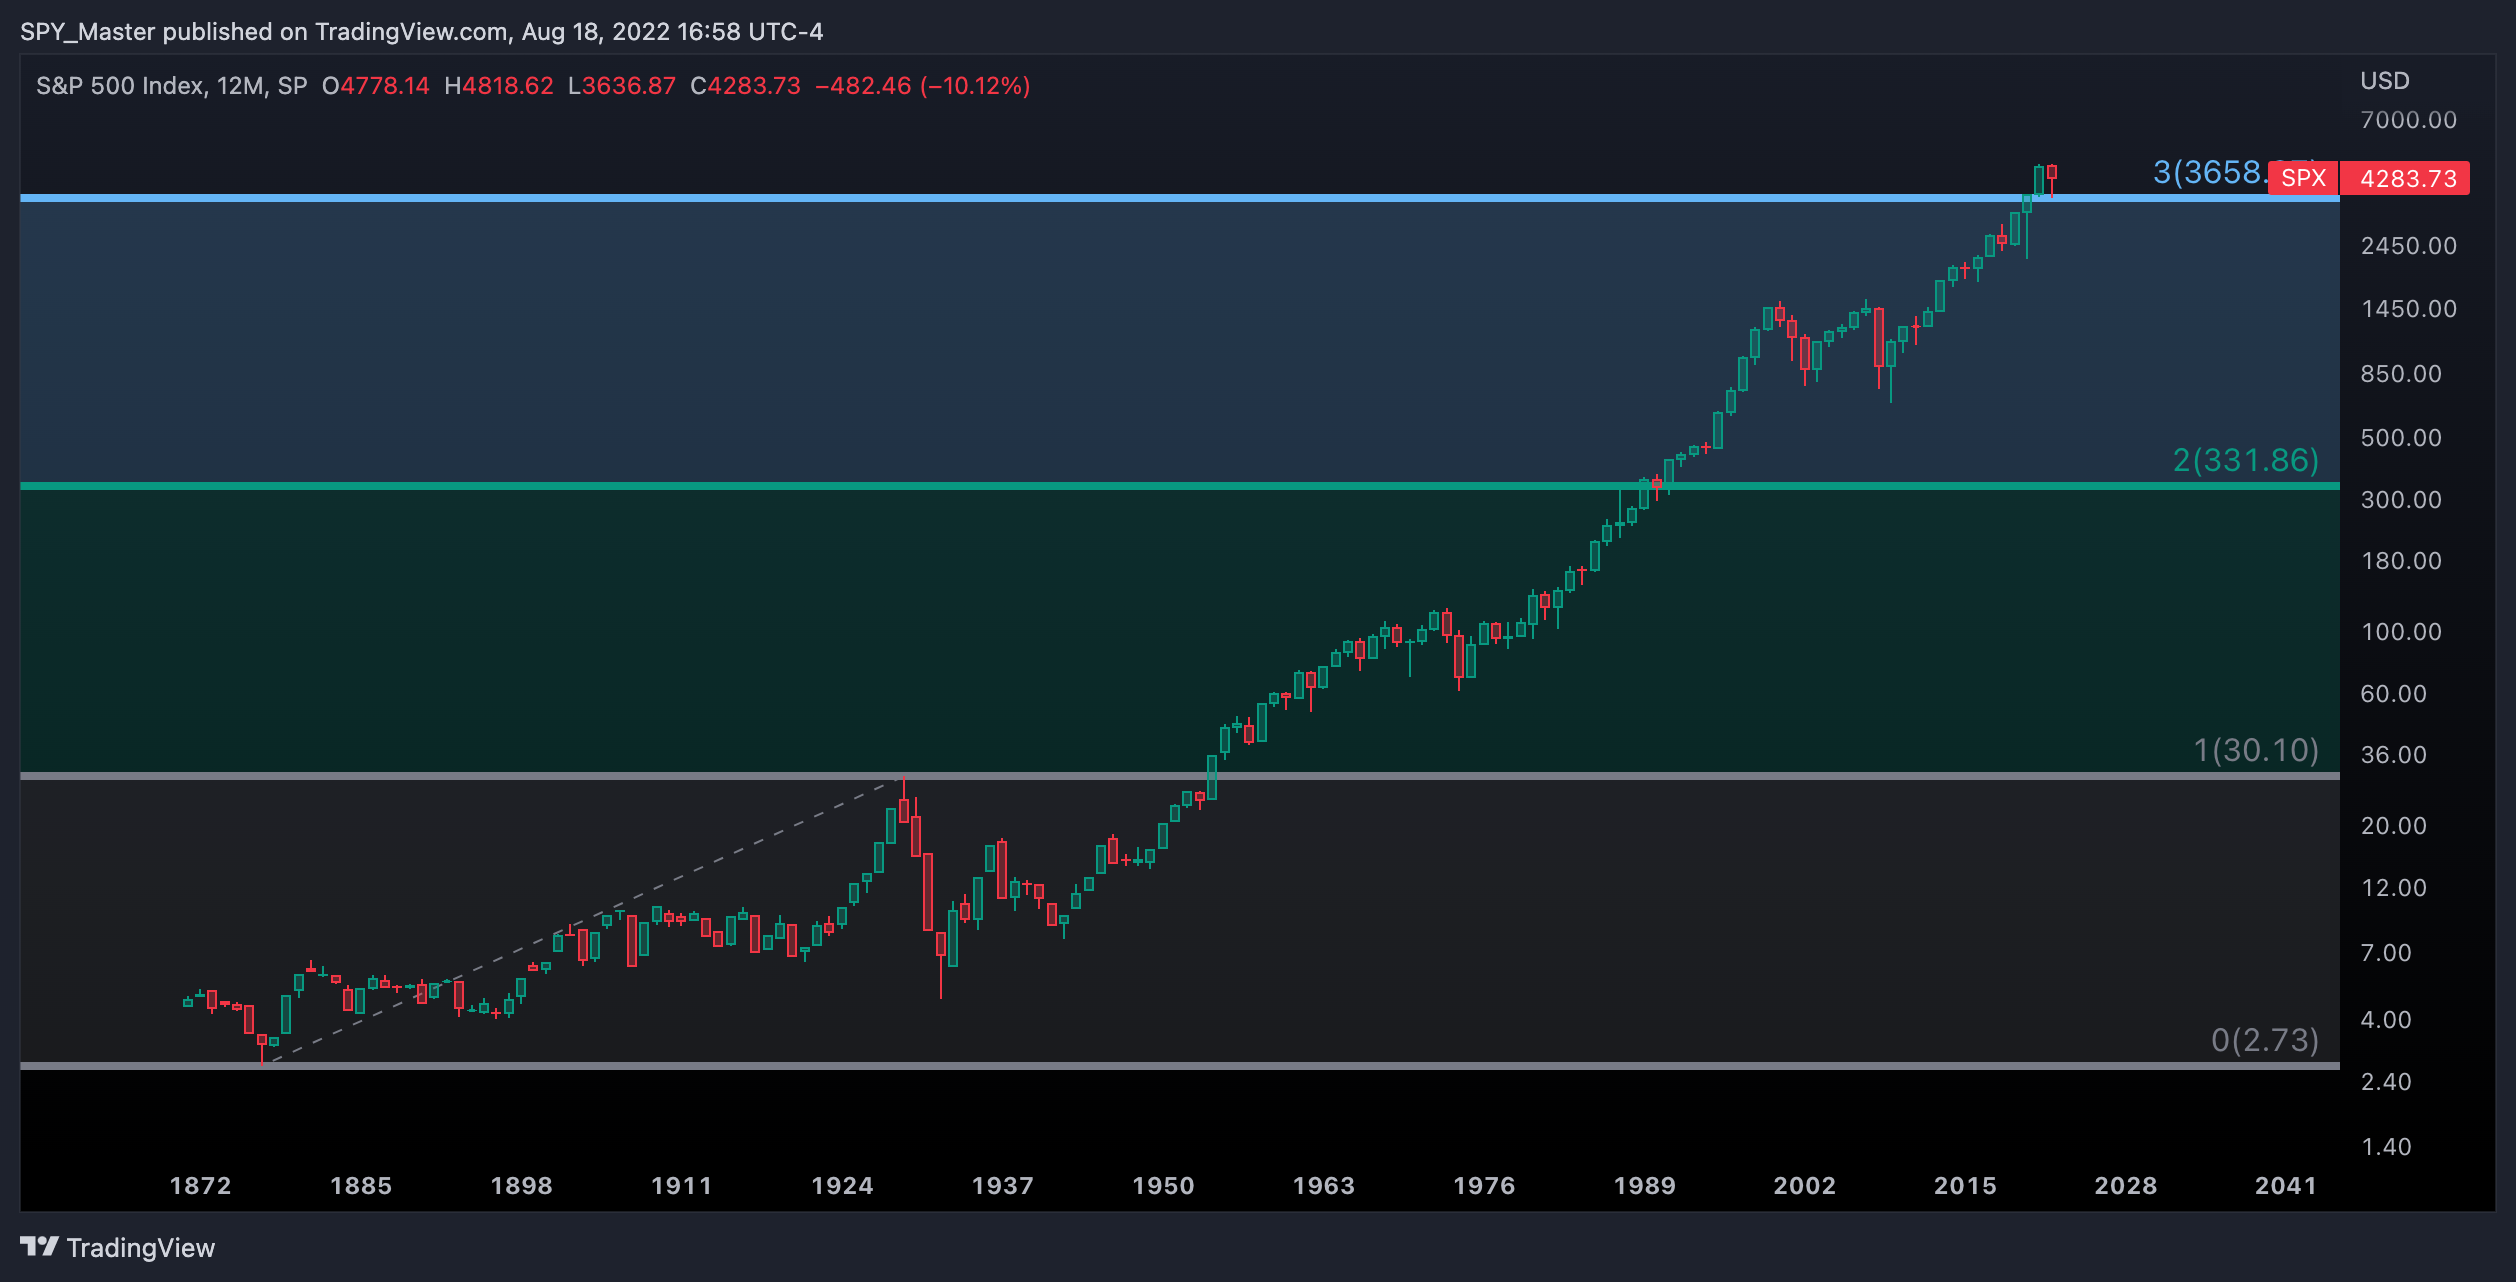
Task: Click the USD currency label
Action: pos(2385,81)
